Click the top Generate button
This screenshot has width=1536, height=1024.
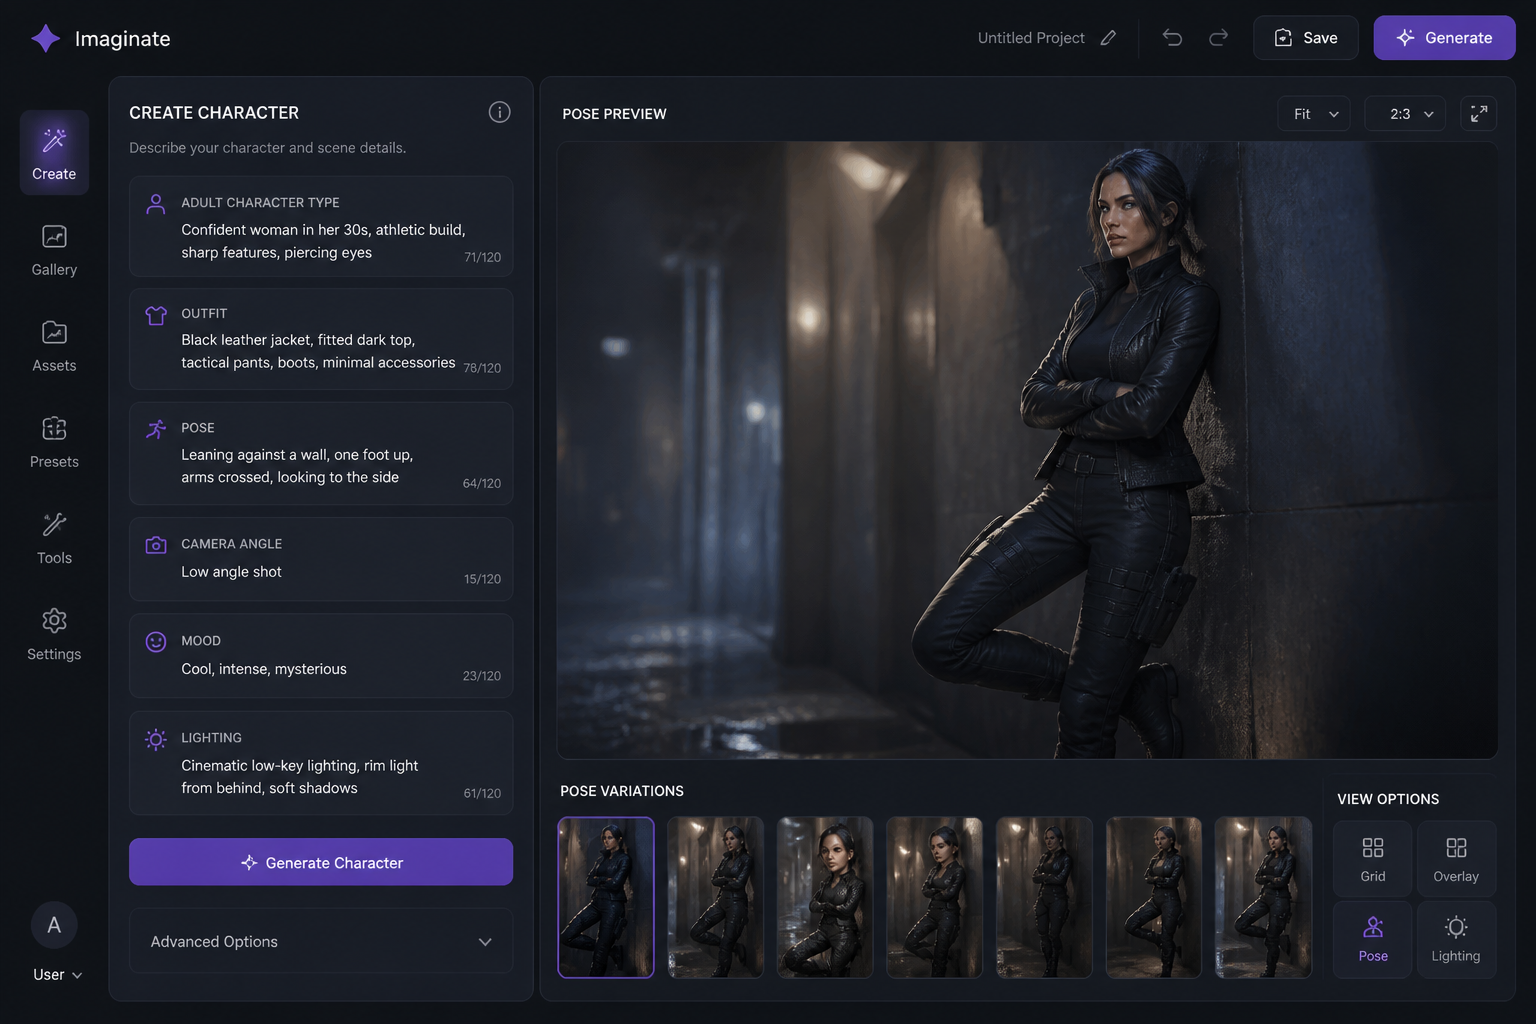(1444, 38)
